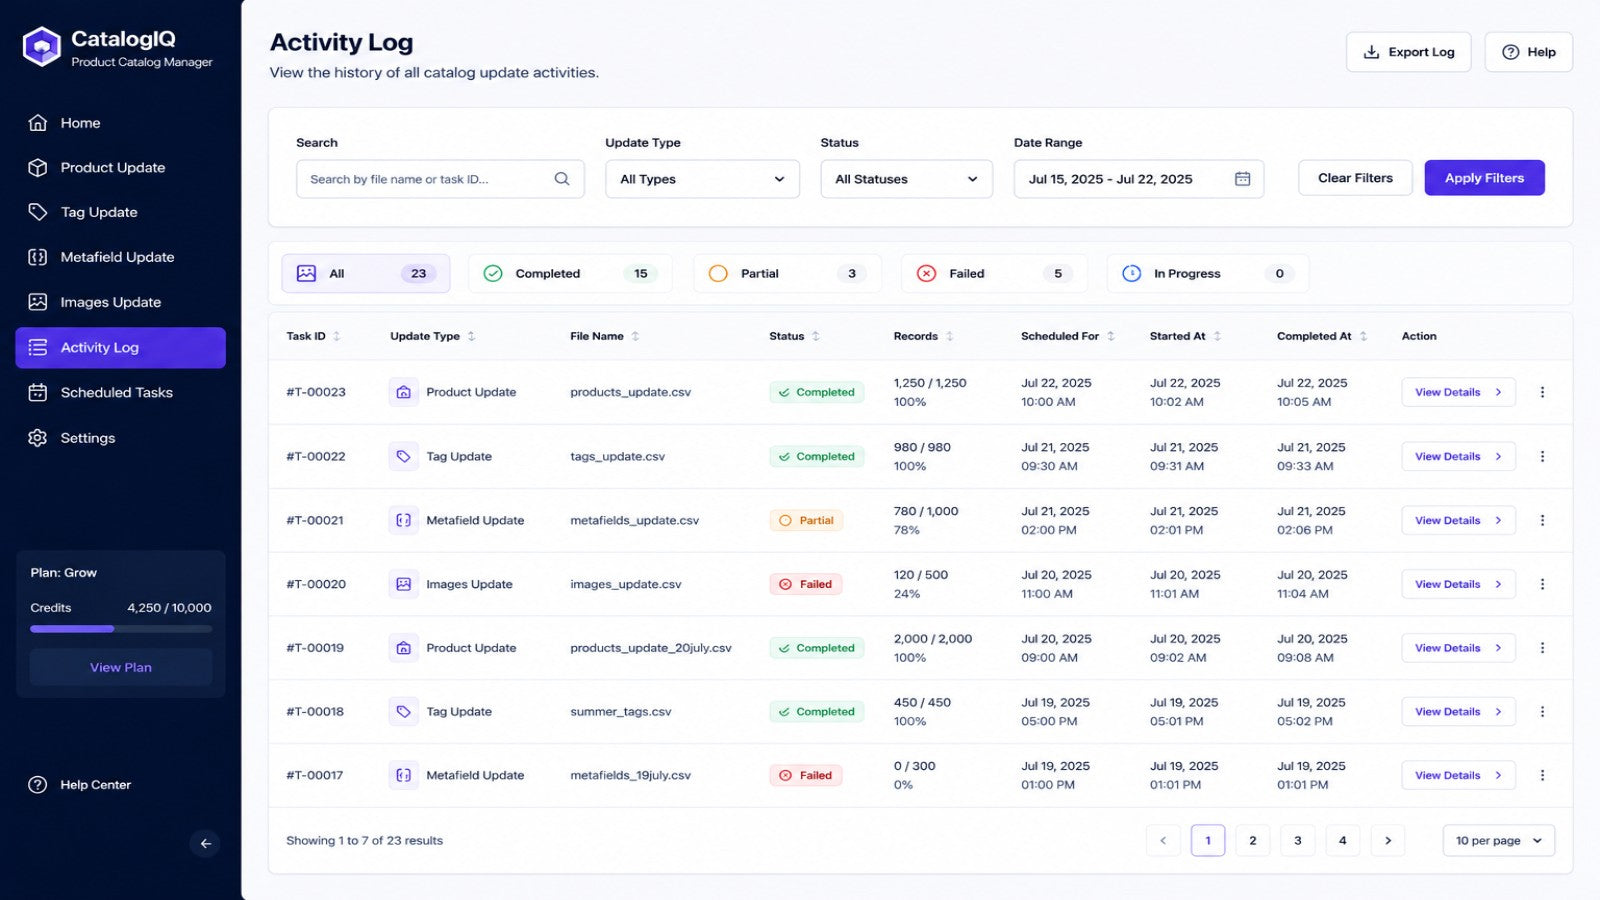Click the magnifier icon in search field
Viewport: 1600px width, 900px height.
562,179
